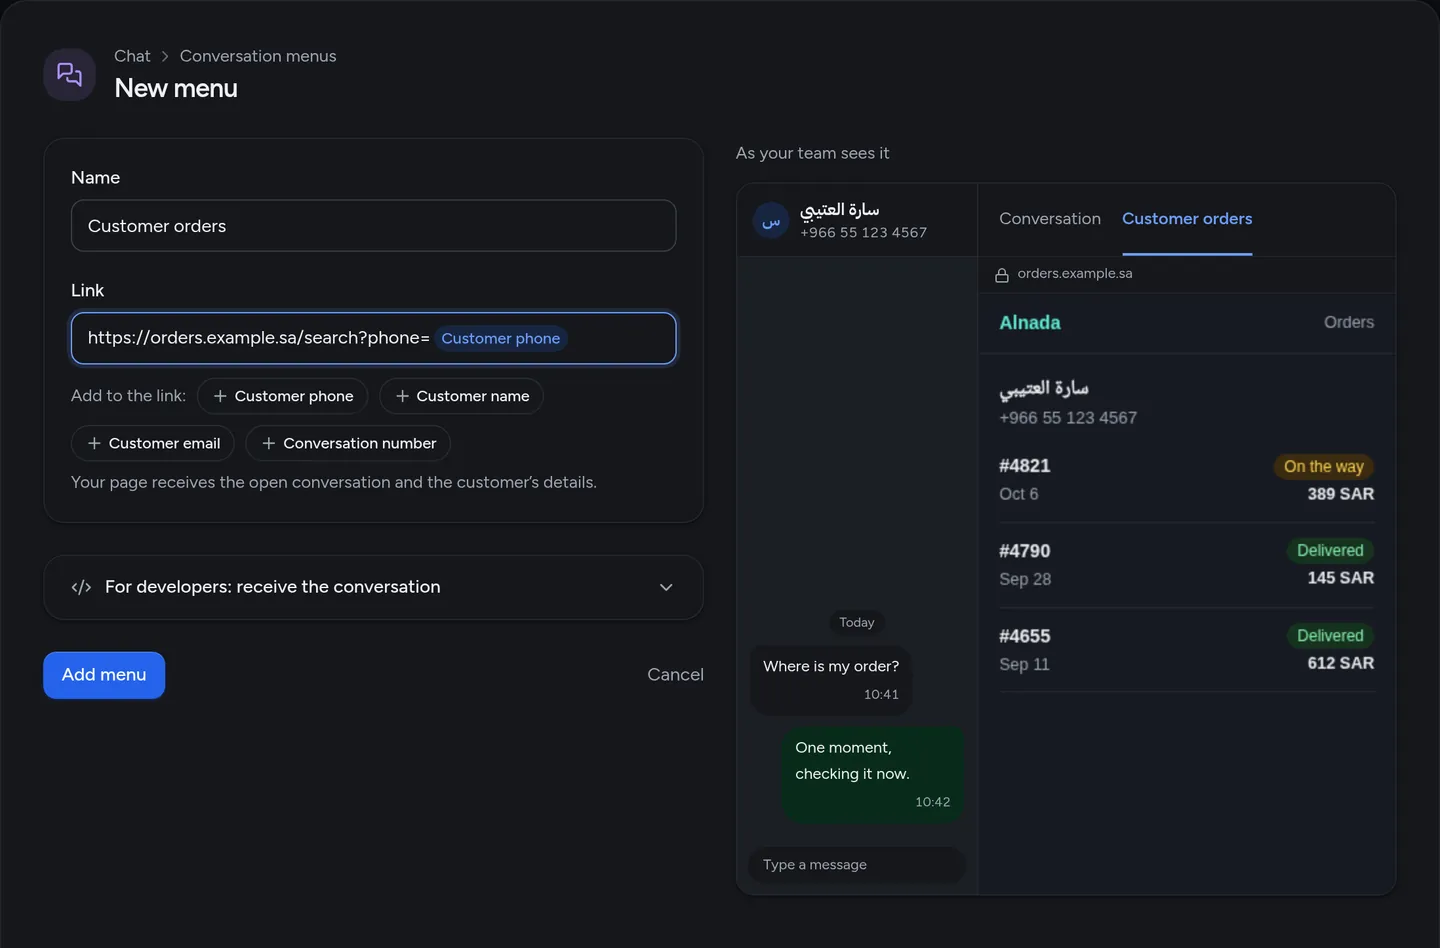
Task: Click the customer avatar in the preview header
Action: point(771,221)
